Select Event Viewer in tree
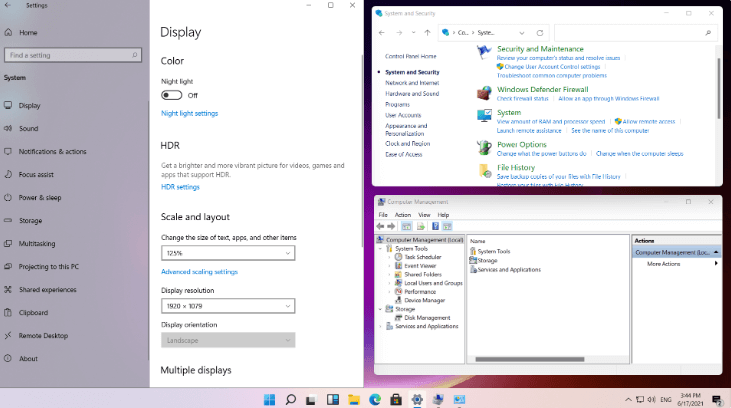731x408 pixels. [420, 266]
